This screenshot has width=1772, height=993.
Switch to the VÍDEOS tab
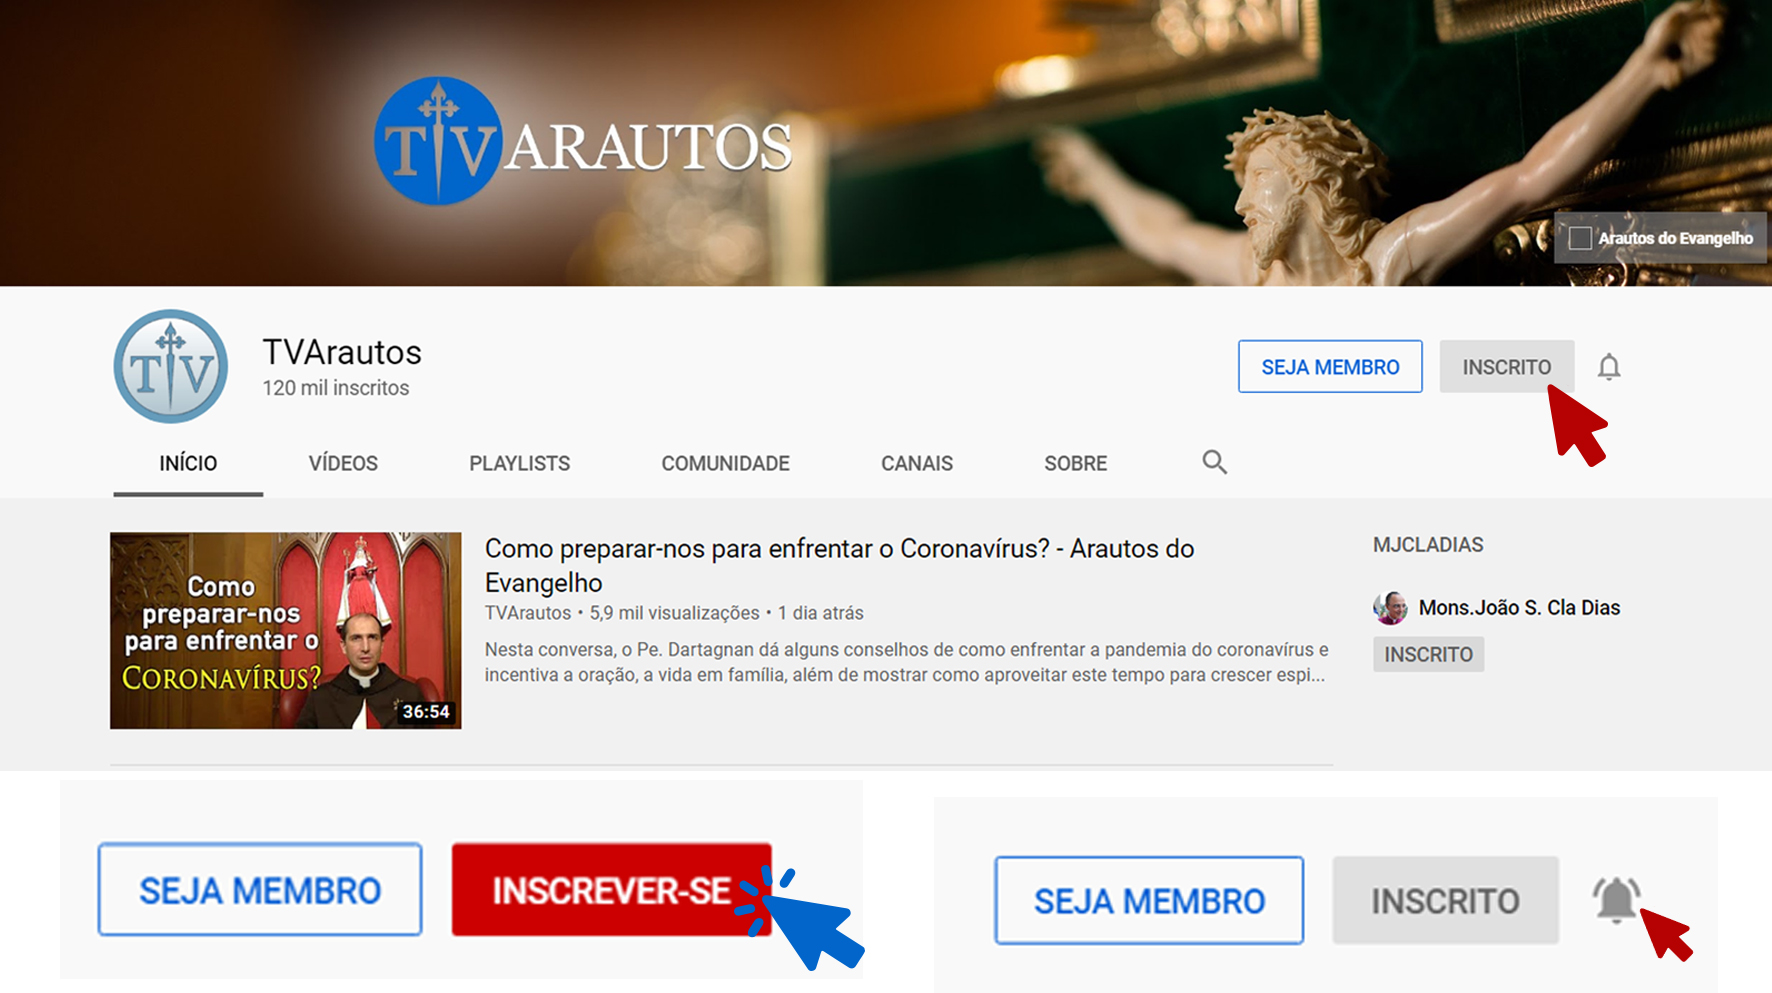point(343,464)
